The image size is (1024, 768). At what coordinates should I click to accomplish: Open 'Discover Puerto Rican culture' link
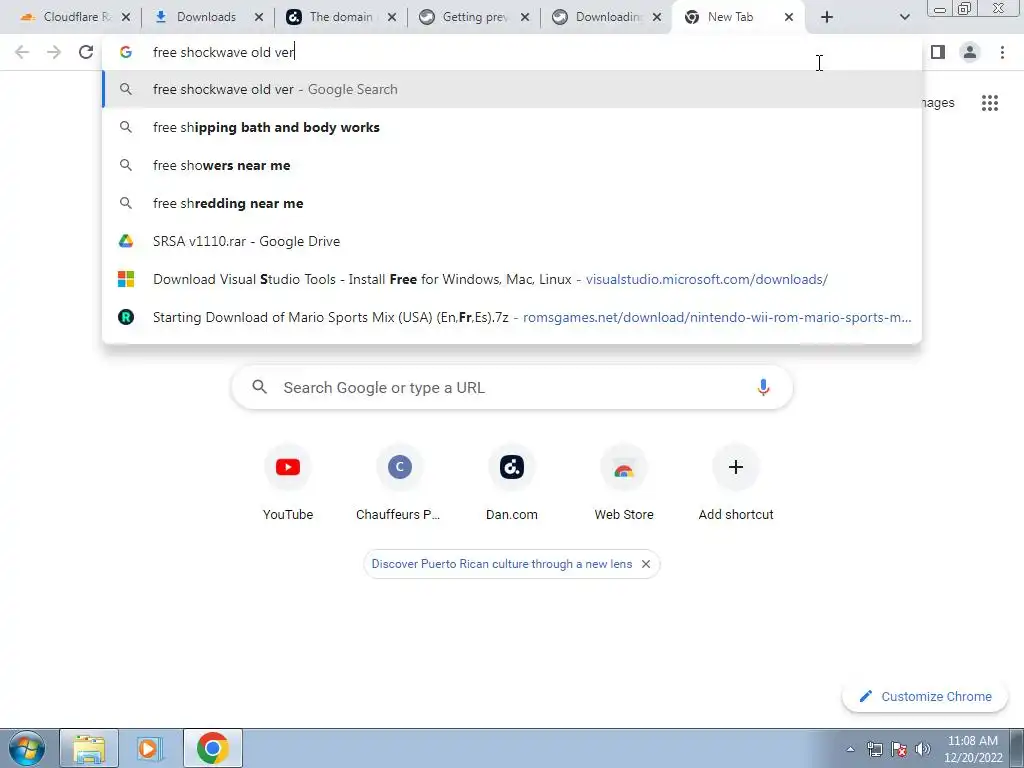pyautogui.click(x=502, y=564)
